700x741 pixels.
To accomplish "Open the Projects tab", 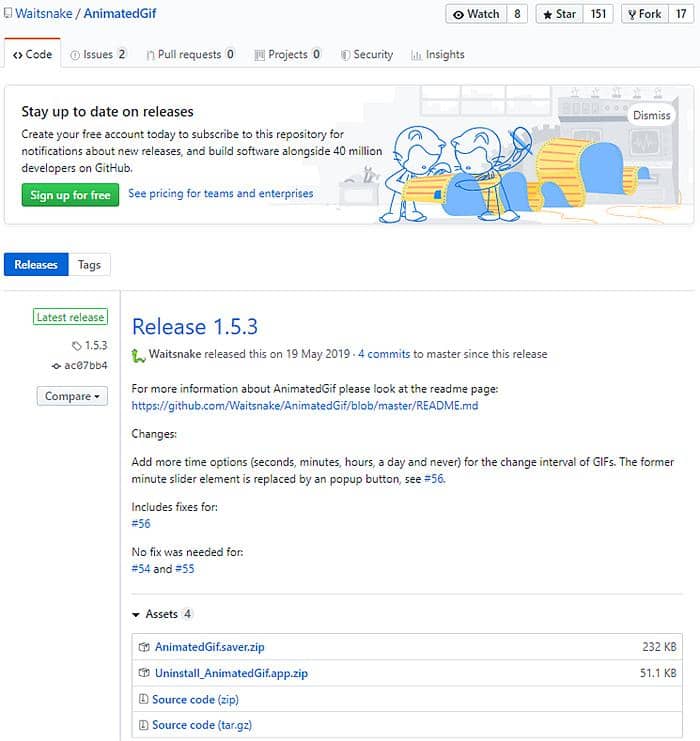I will 287,54.
